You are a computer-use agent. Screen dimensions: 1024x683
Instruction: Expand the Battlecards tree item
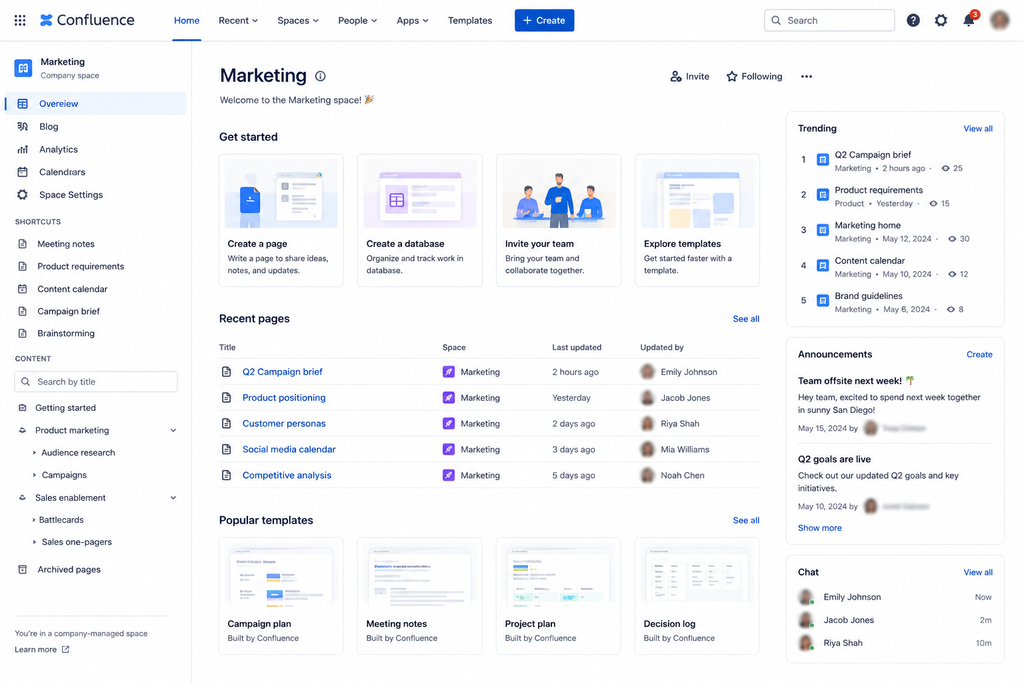point(34,520)
